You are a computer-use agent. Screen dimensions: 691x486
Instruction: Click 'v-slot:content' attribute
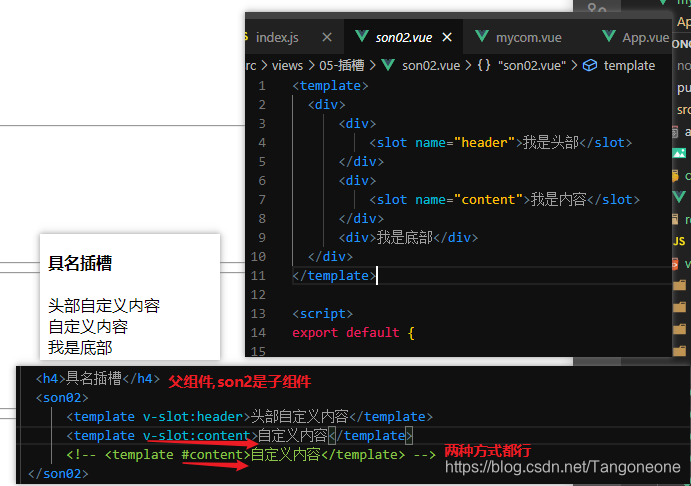pos(197,436)
